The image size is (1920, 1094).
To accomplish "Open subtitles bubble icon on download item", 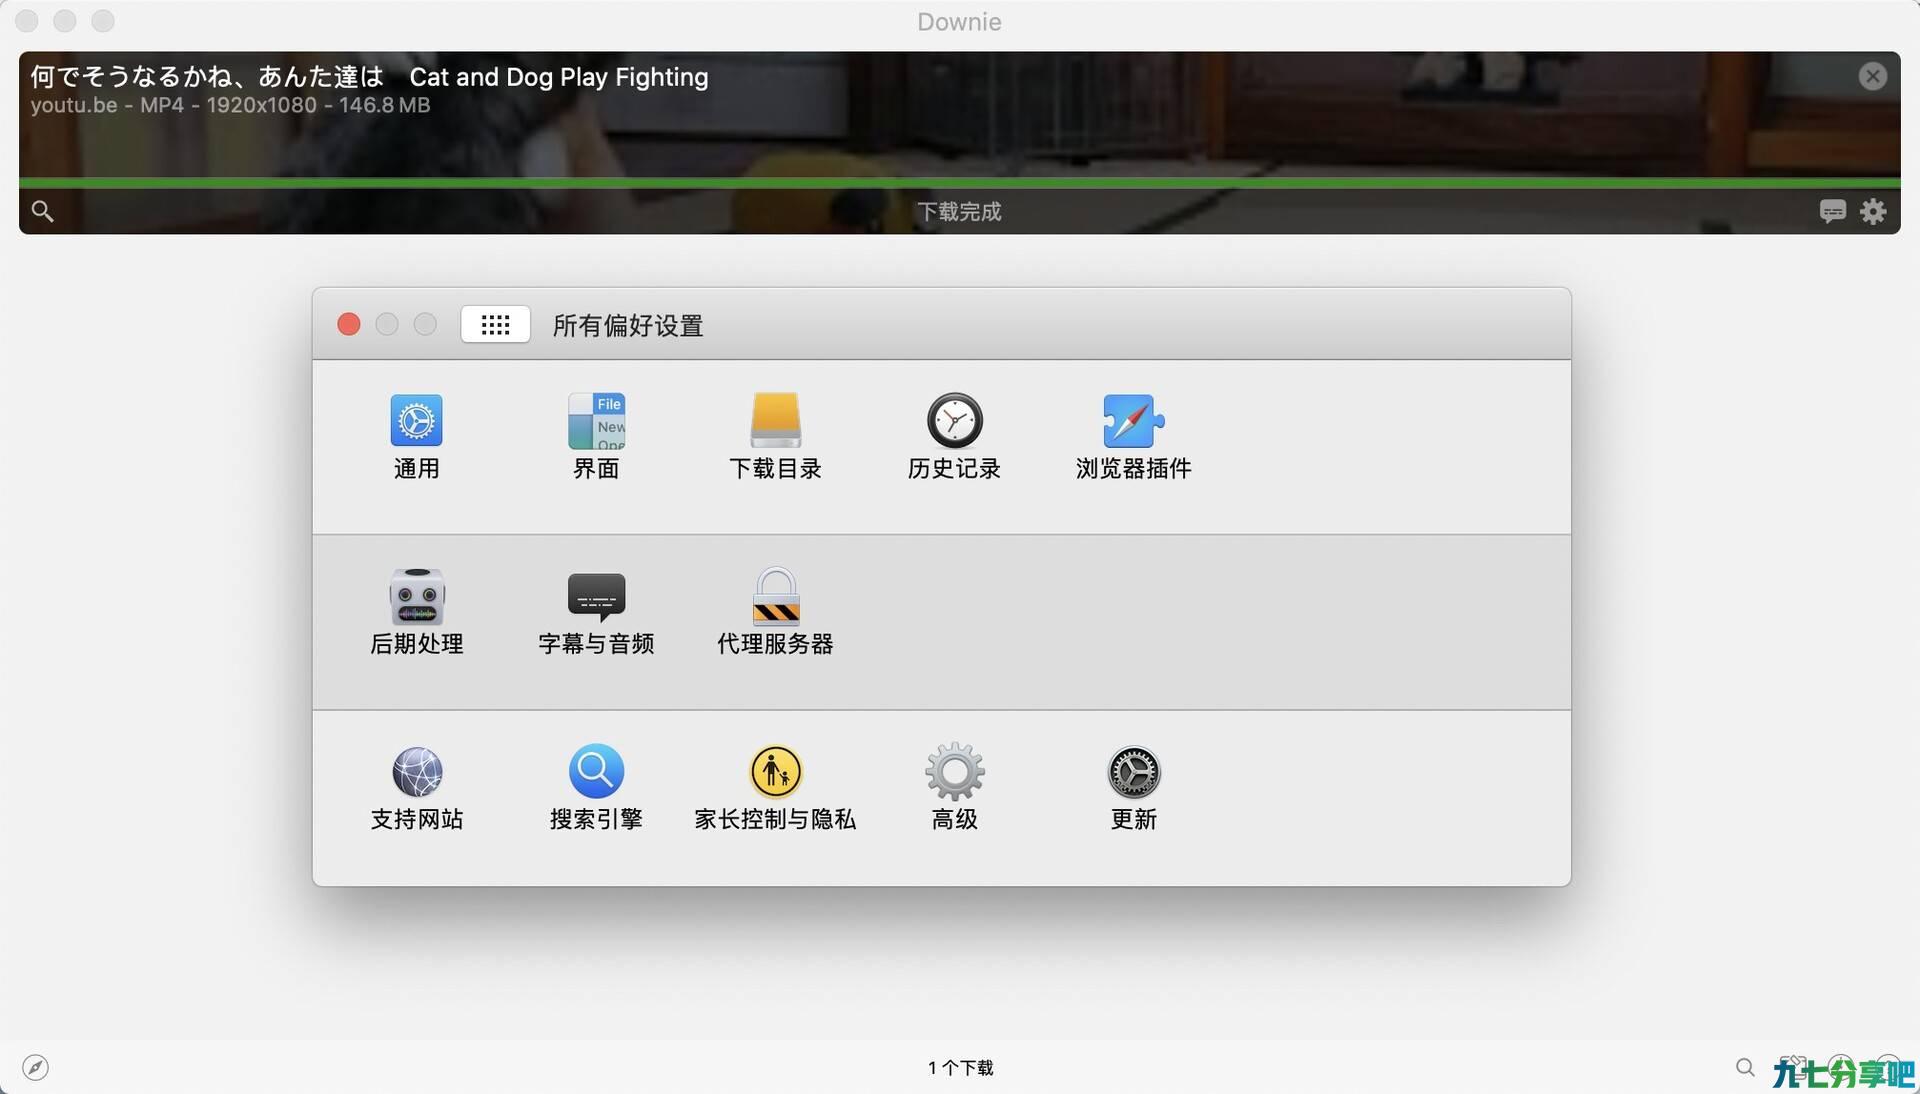I will (x=1832, y=211).
